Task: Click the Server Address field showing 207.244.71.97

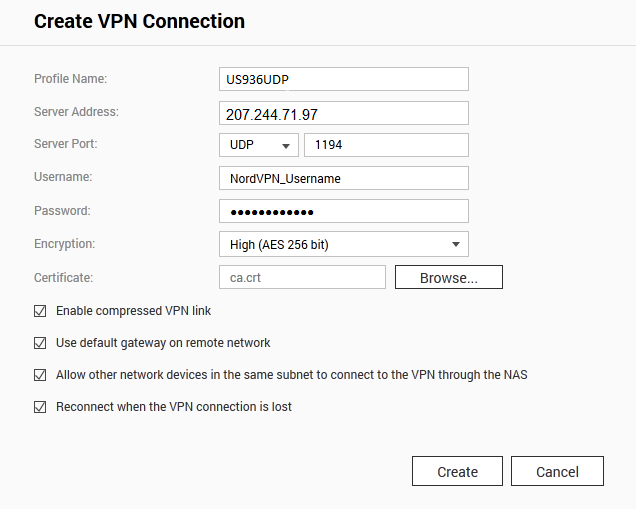Action: point(343,114)
